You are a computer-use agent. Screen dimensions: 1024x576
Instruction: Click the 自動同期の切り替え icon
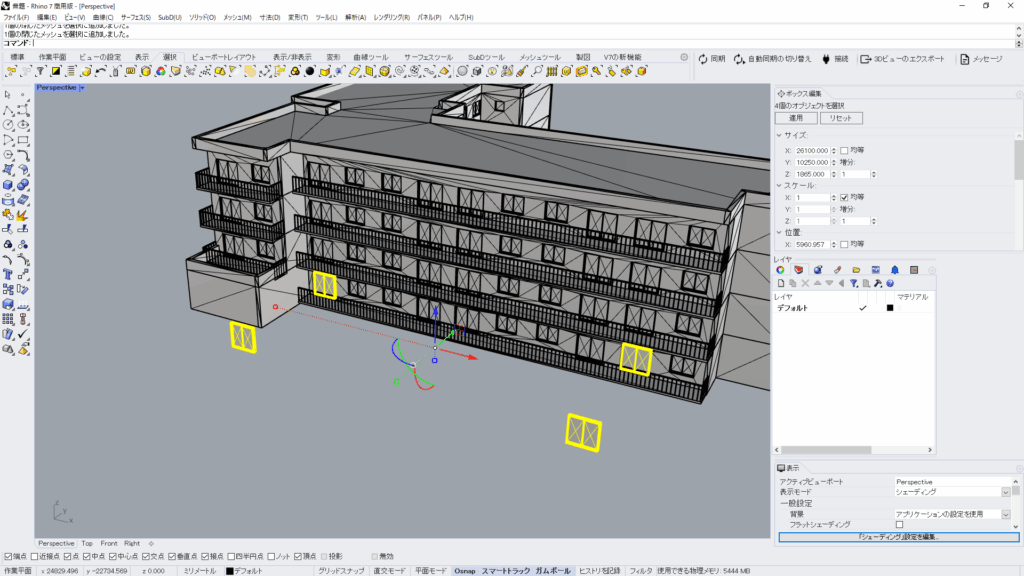(x=739, y=59)
